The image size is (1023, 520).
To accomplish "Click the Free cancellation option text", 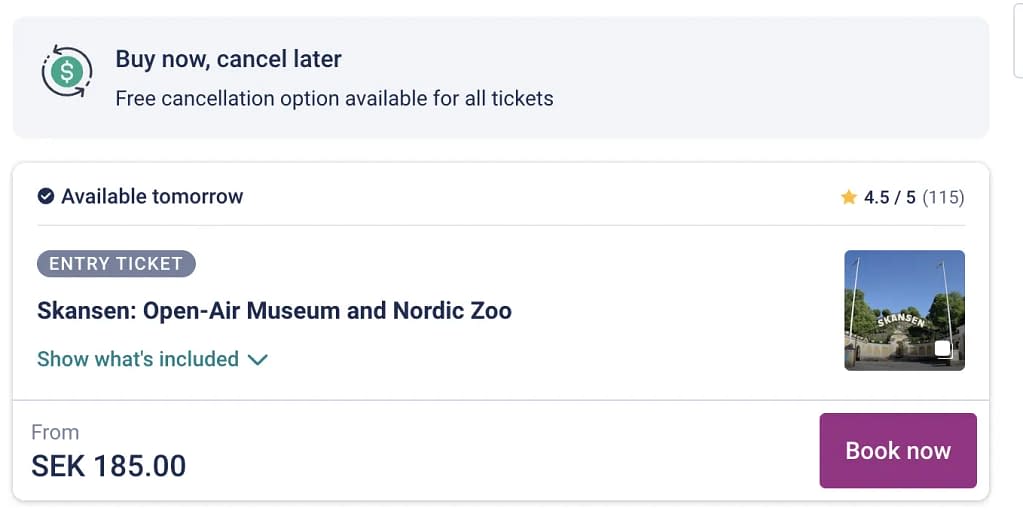I will click(334, 99).
